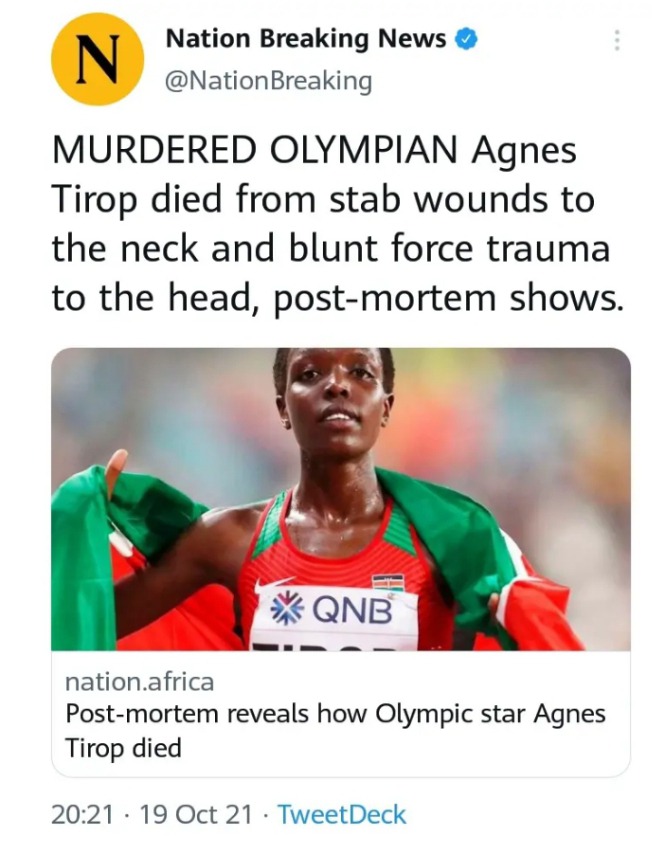Click the black N letter in logo
The height and width of the screenshot is (848, 653).
coord(97,59)
